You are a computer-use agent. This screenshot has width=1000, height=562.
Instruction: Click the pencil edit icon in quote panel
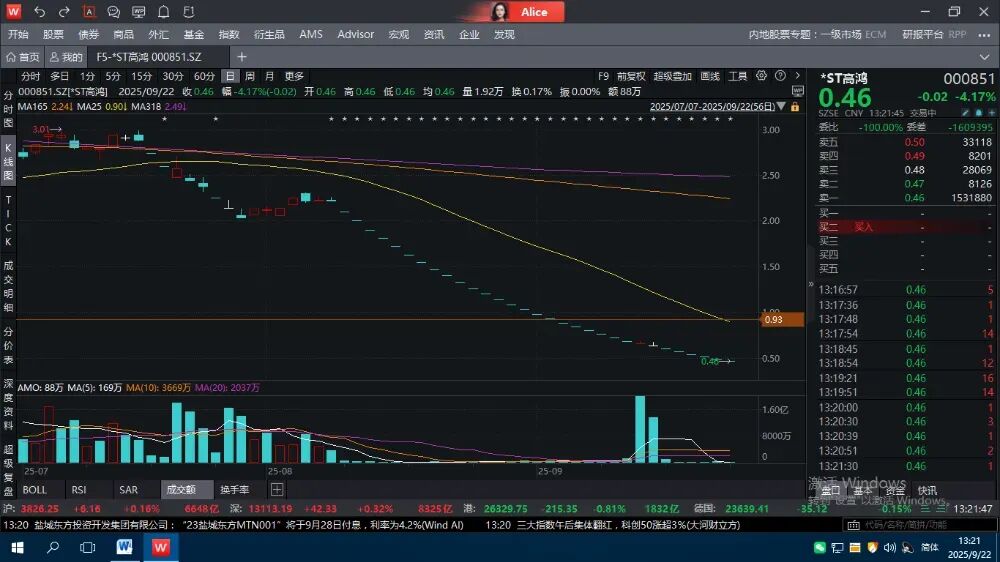pos(966,113)
